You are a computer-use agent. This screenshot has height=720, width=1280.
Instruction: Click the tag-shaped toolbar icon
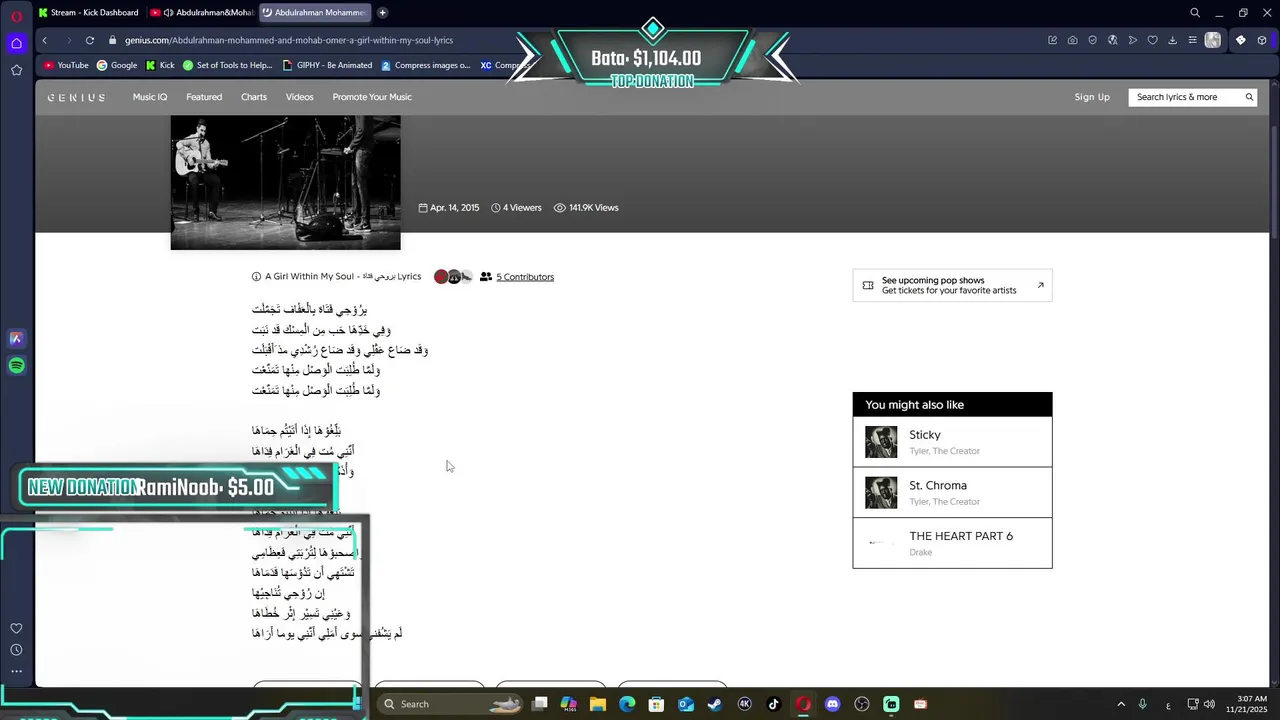point(1241,40)
